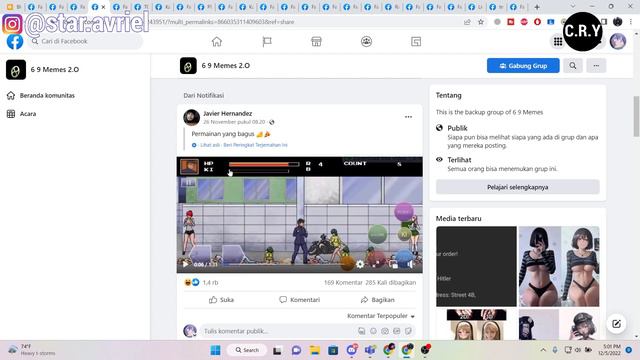The width and height of the screenshot is (640, 360).
Task: Open Gaming icon in top navigation
Action: 416,41
